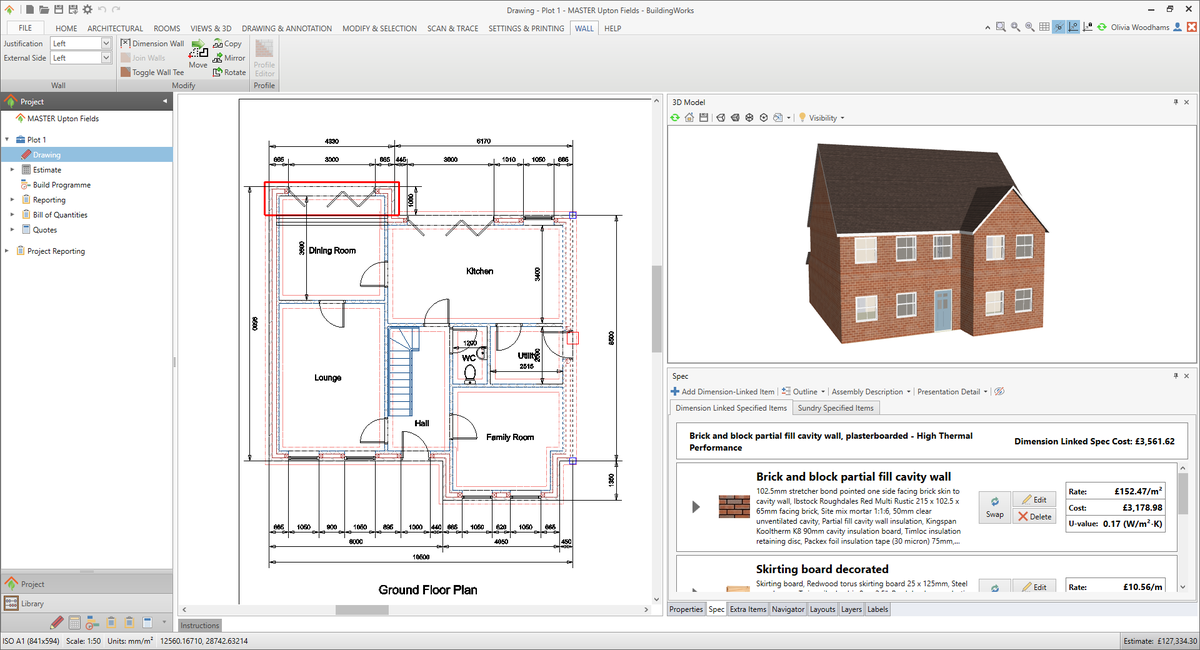Click the dotted-circle icon in 3D Model toolbar

point(764,118)
